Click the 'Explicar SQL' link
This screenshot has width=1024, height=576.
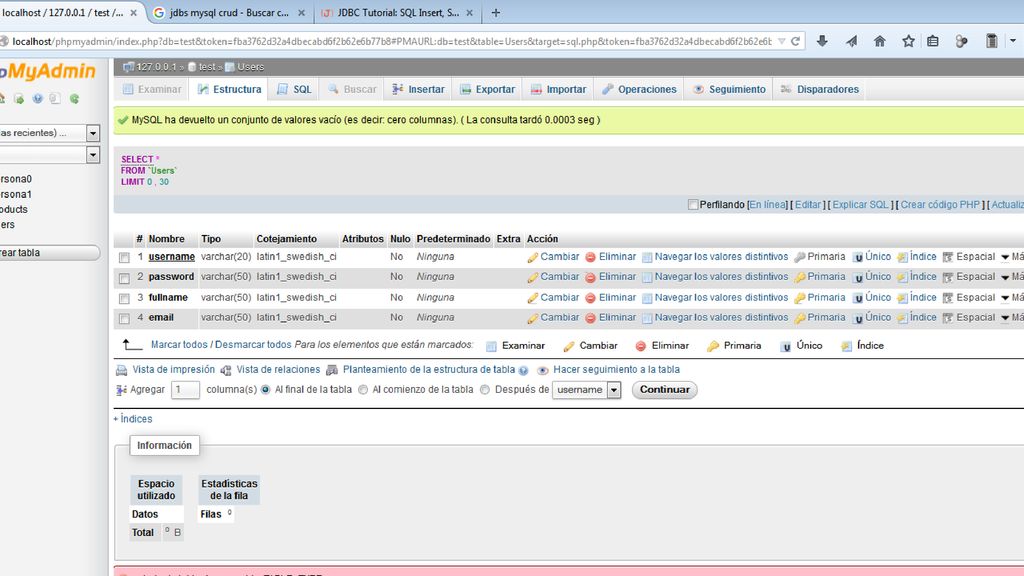(x=860, y=204)
